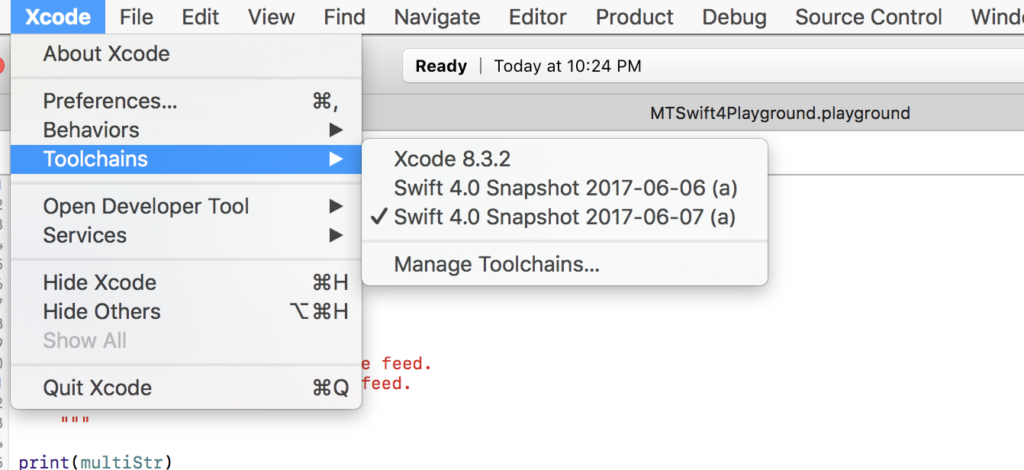
Task: Open the Find menu
Action: [344, 17]
